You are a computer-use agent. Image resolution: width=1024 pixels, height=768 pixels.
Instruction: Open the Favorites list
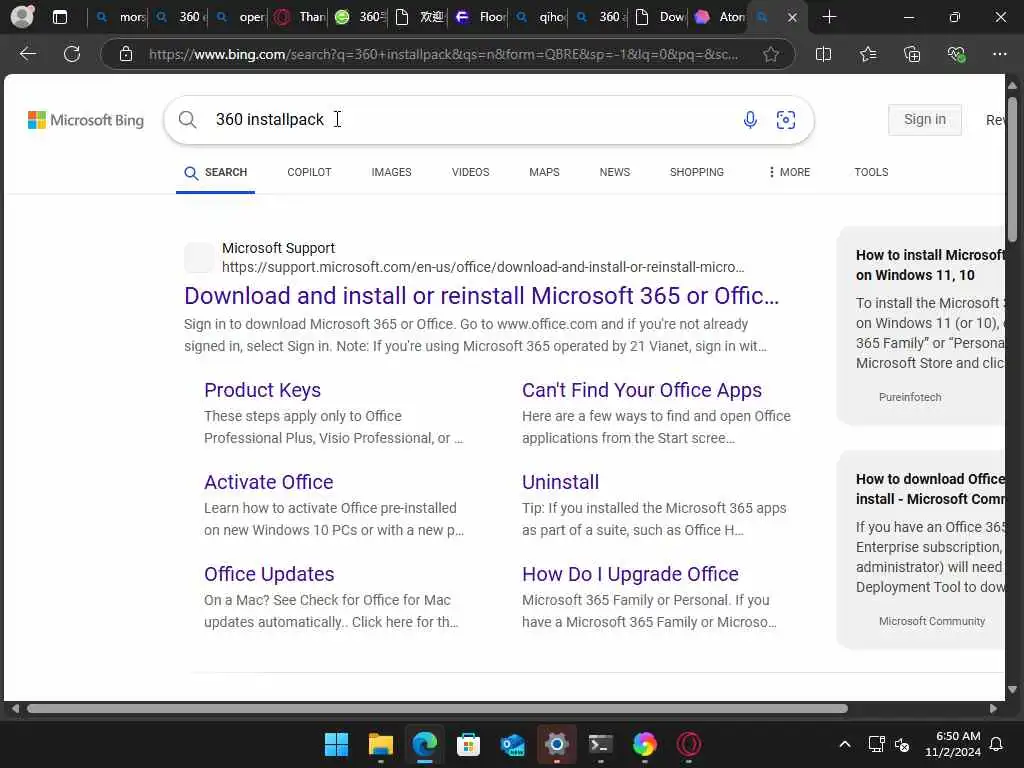[868, 54]
